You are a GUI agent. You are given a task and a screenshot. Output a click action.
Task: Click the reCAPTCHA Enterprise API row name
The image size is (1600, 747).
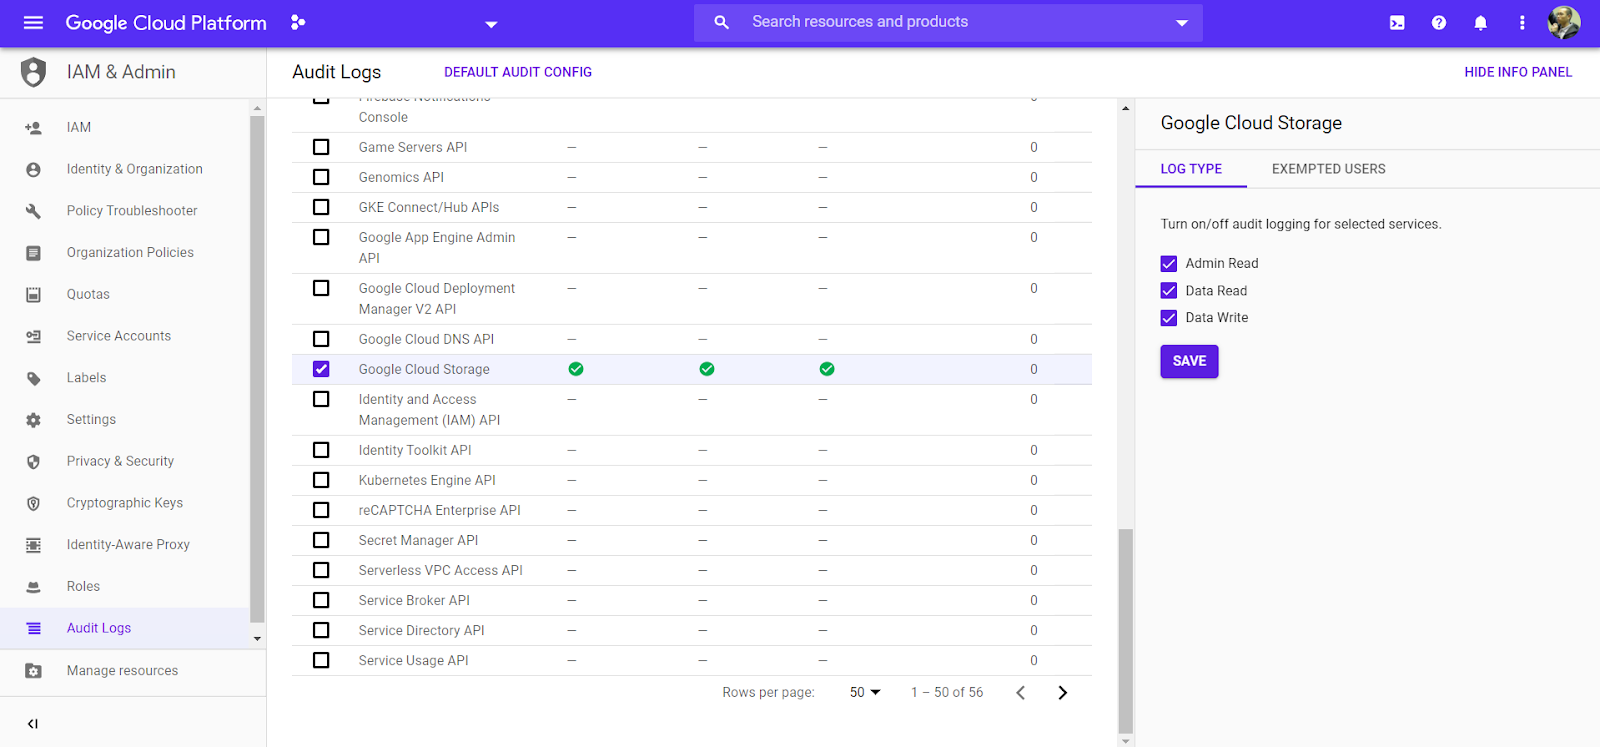point(440,510)
